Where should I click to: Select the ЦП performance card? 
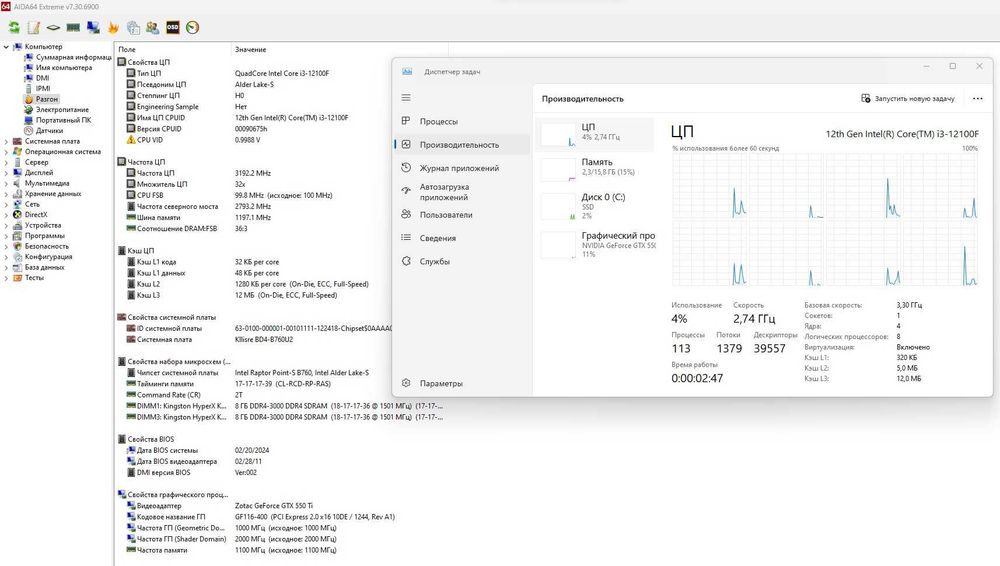click(595, 134)
